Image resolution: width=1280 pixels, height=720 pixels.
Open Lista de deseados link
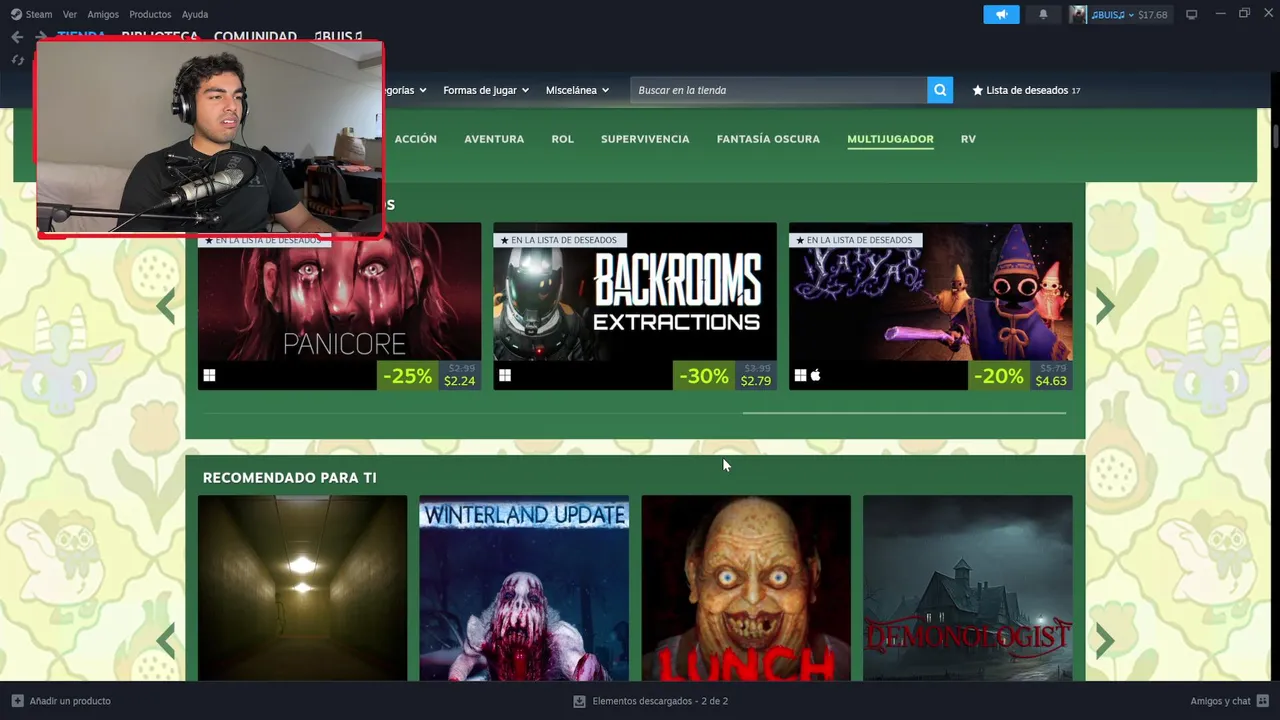(x=1026, y=90)
